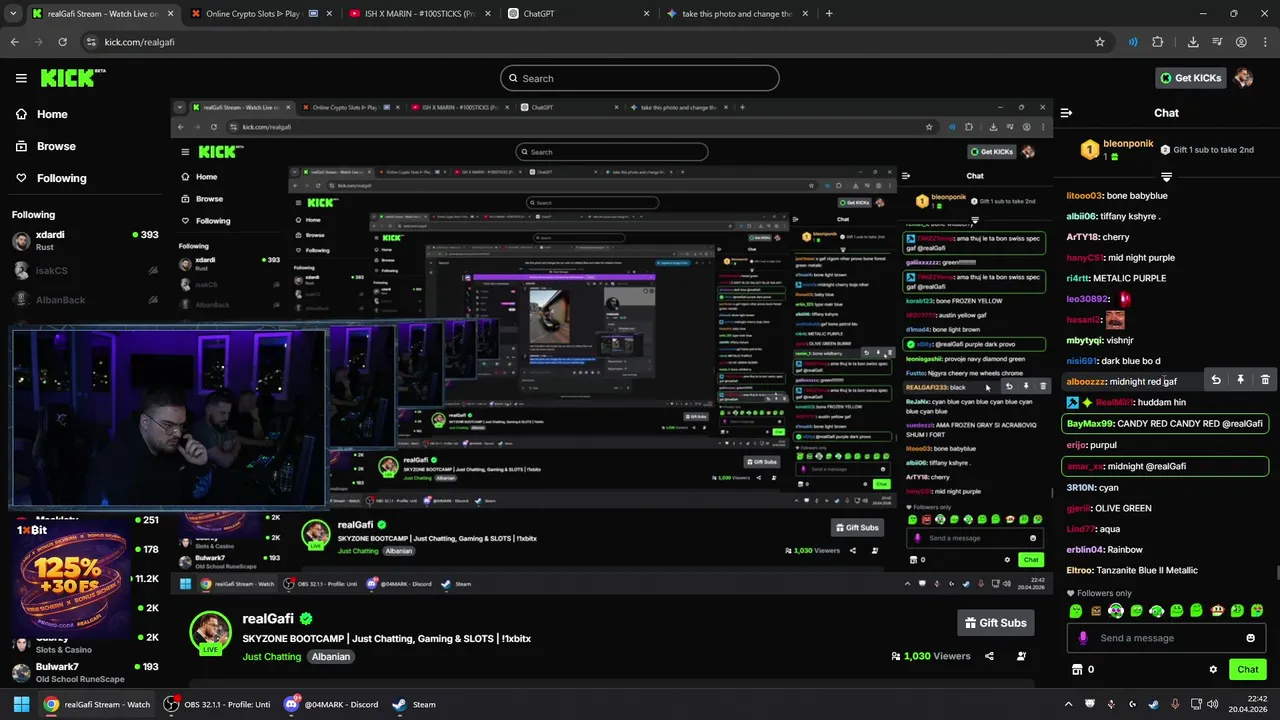Expand the chat leaderboard dropdown arrow
1280x720 pixels.
(1166, 177)
